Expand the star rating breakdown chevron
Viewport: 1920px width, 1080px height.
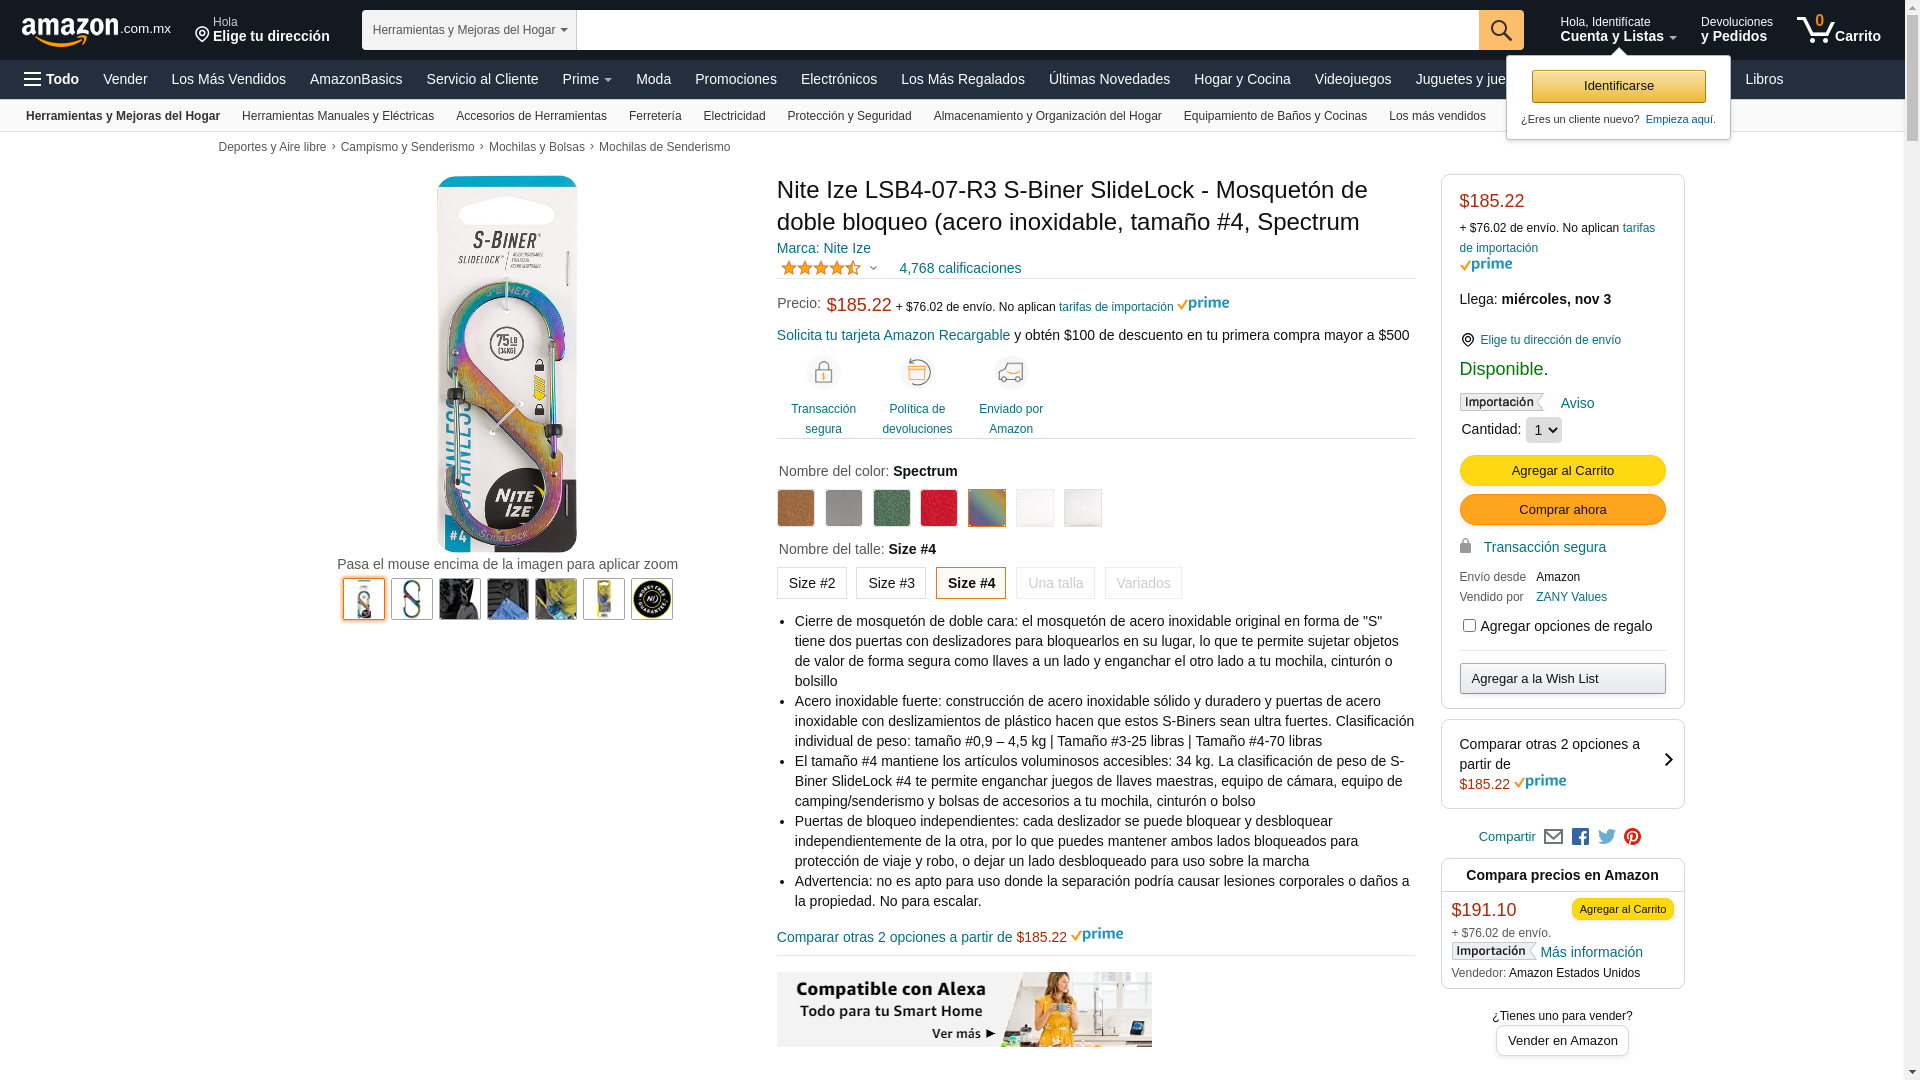point(873,268)
